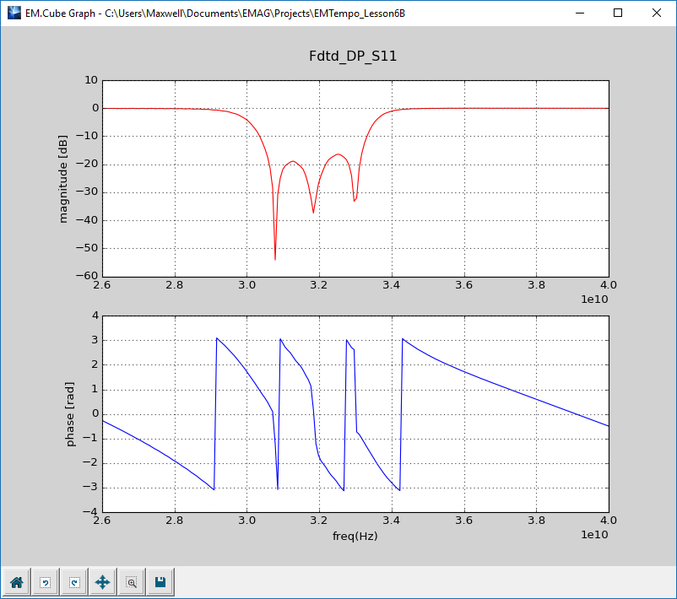Go back to the previous view
677x599 pixels.
click(x=45, y=582)
